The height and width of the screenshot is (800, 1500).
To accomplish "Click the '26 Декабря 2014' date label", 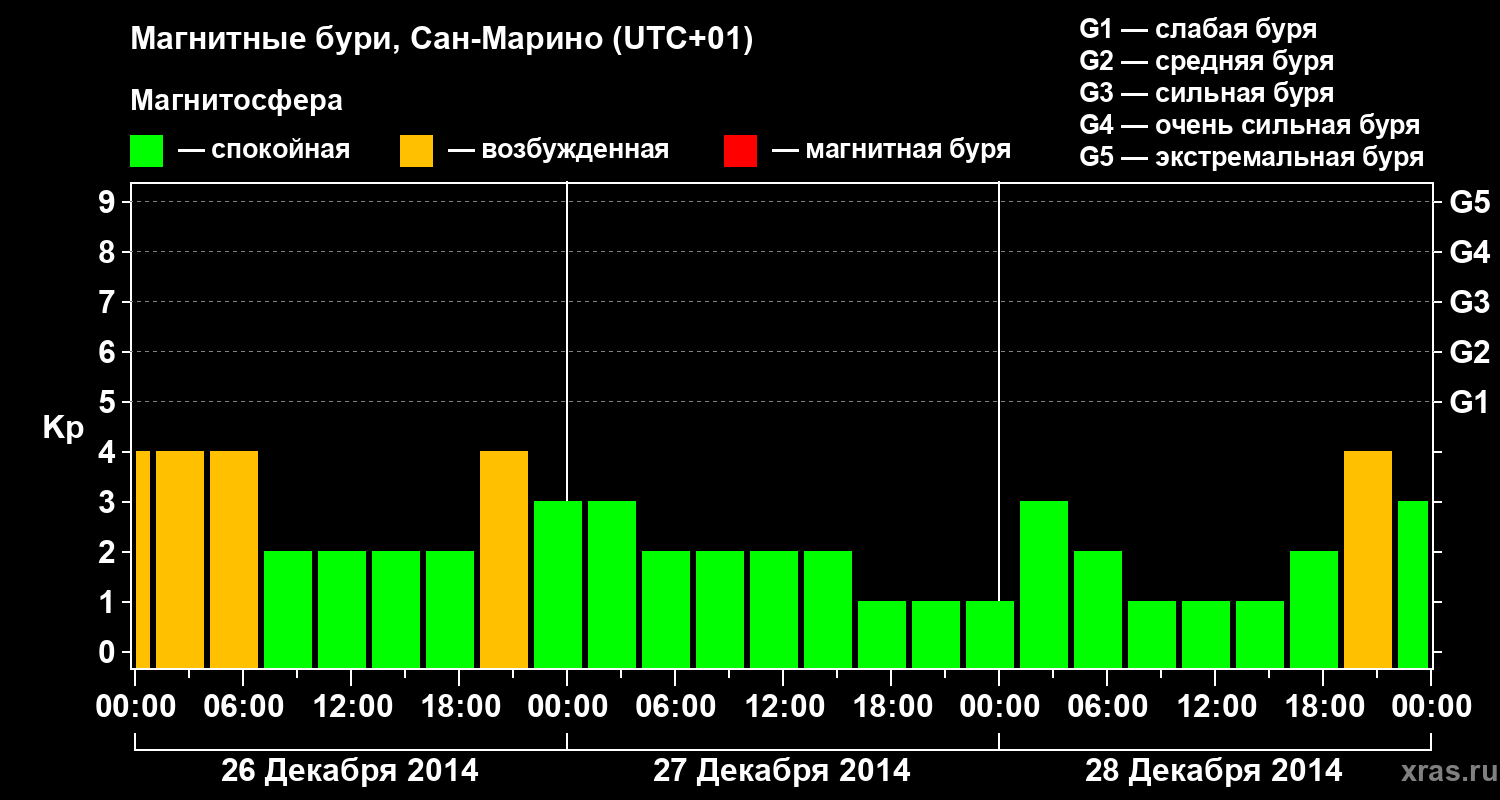I will point(350,771).
